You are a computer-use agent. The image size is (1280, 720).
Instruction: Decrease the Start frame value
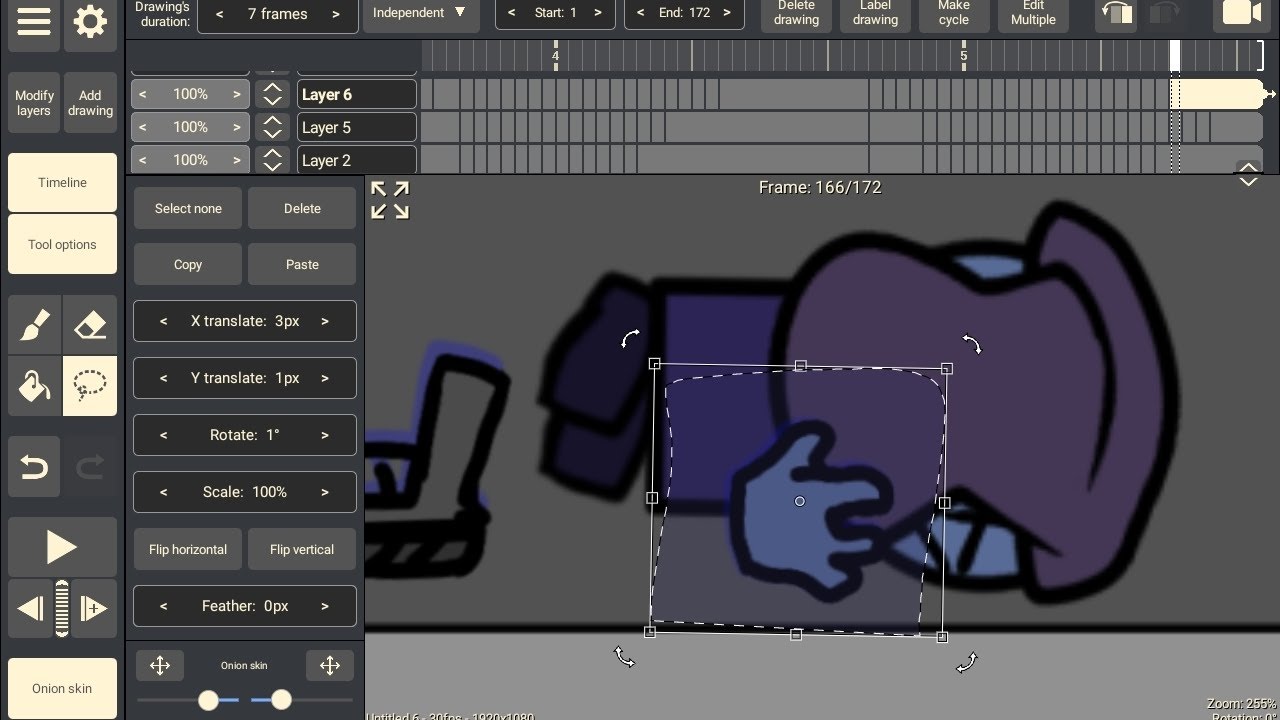pyautogui.click(x=512, y=13)
